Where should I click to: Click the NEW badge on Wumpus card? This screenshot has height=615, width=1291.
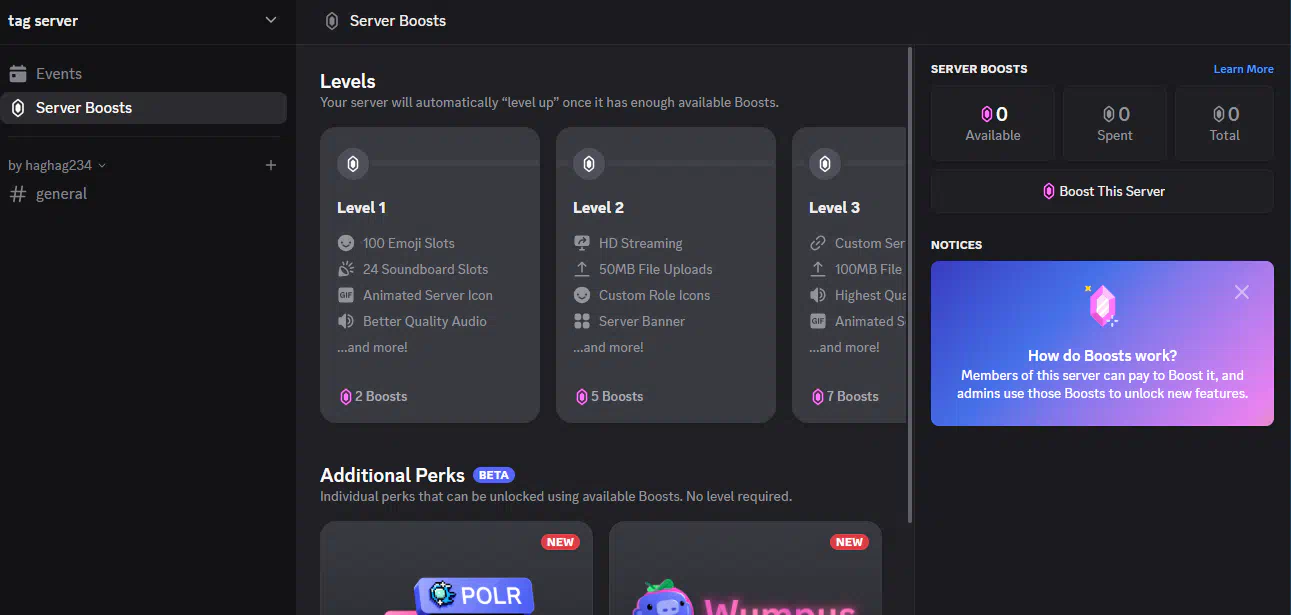849,542
